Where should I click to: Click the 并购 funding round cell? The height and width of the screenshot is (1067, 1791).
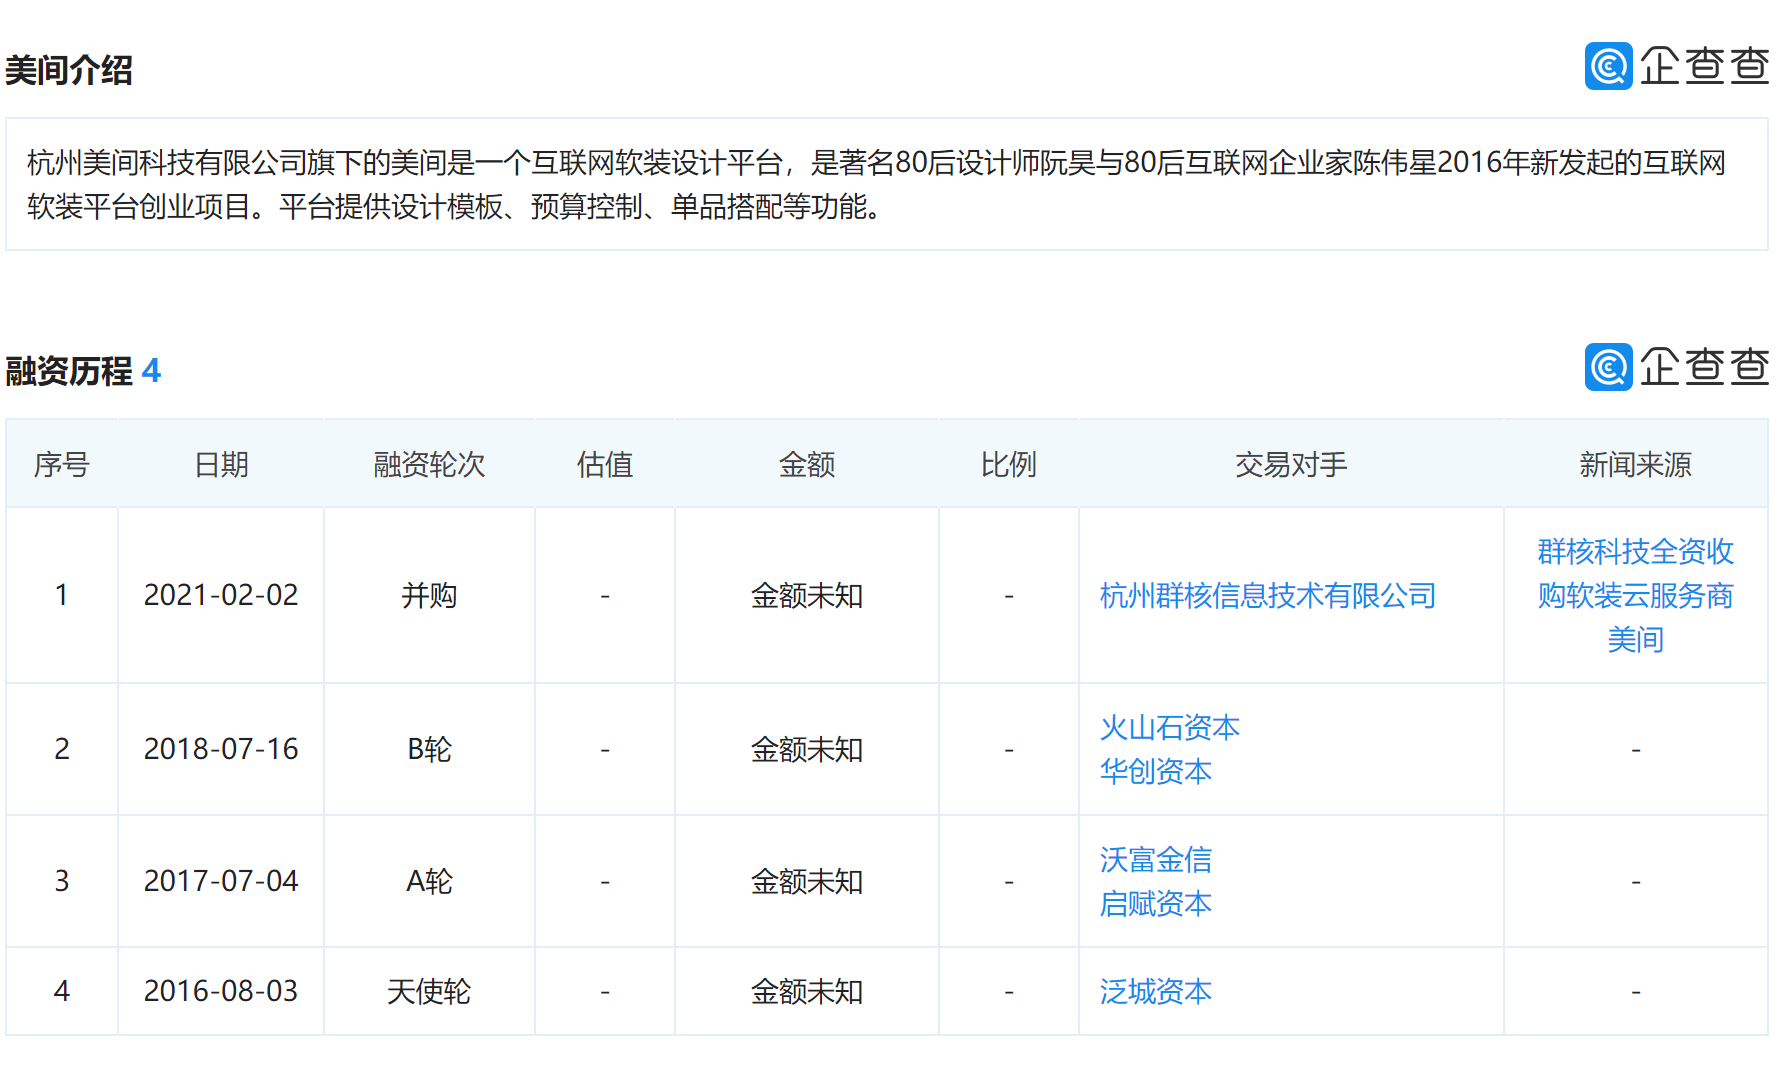pos(429,596)
